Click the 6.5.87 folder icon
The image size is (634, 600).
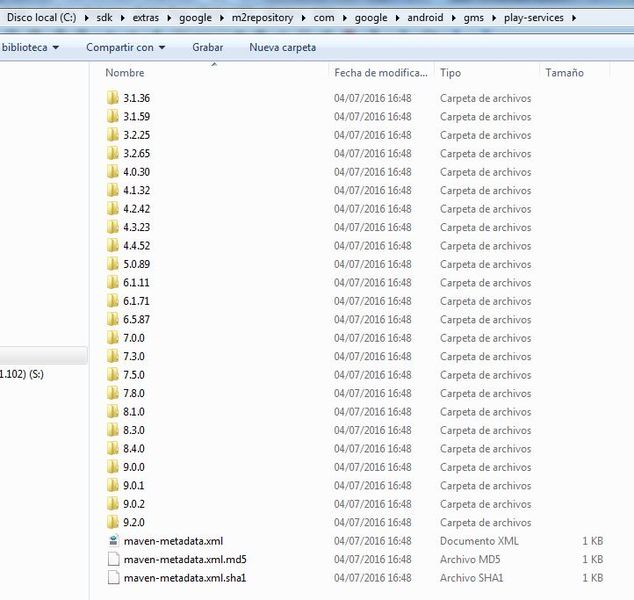point(113,319)
